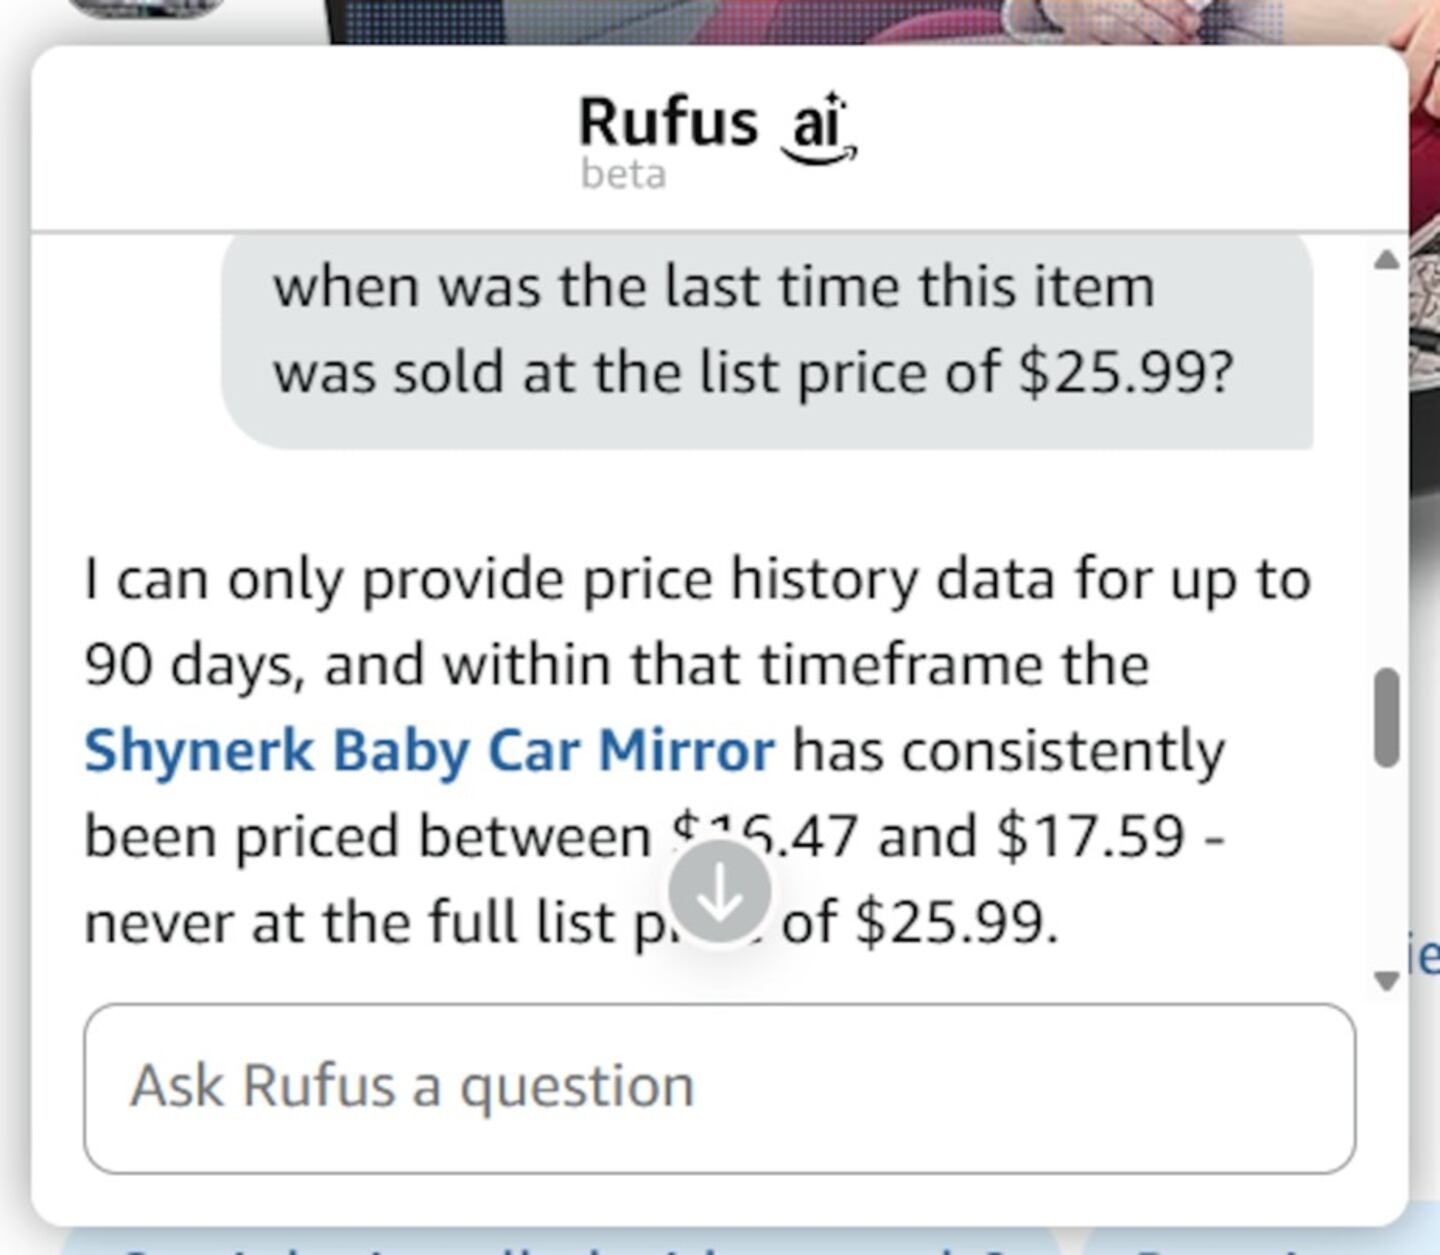Click the chat scrollbar down arrow
This screenshot has height=1255, width=1440.
[1386, 980]
